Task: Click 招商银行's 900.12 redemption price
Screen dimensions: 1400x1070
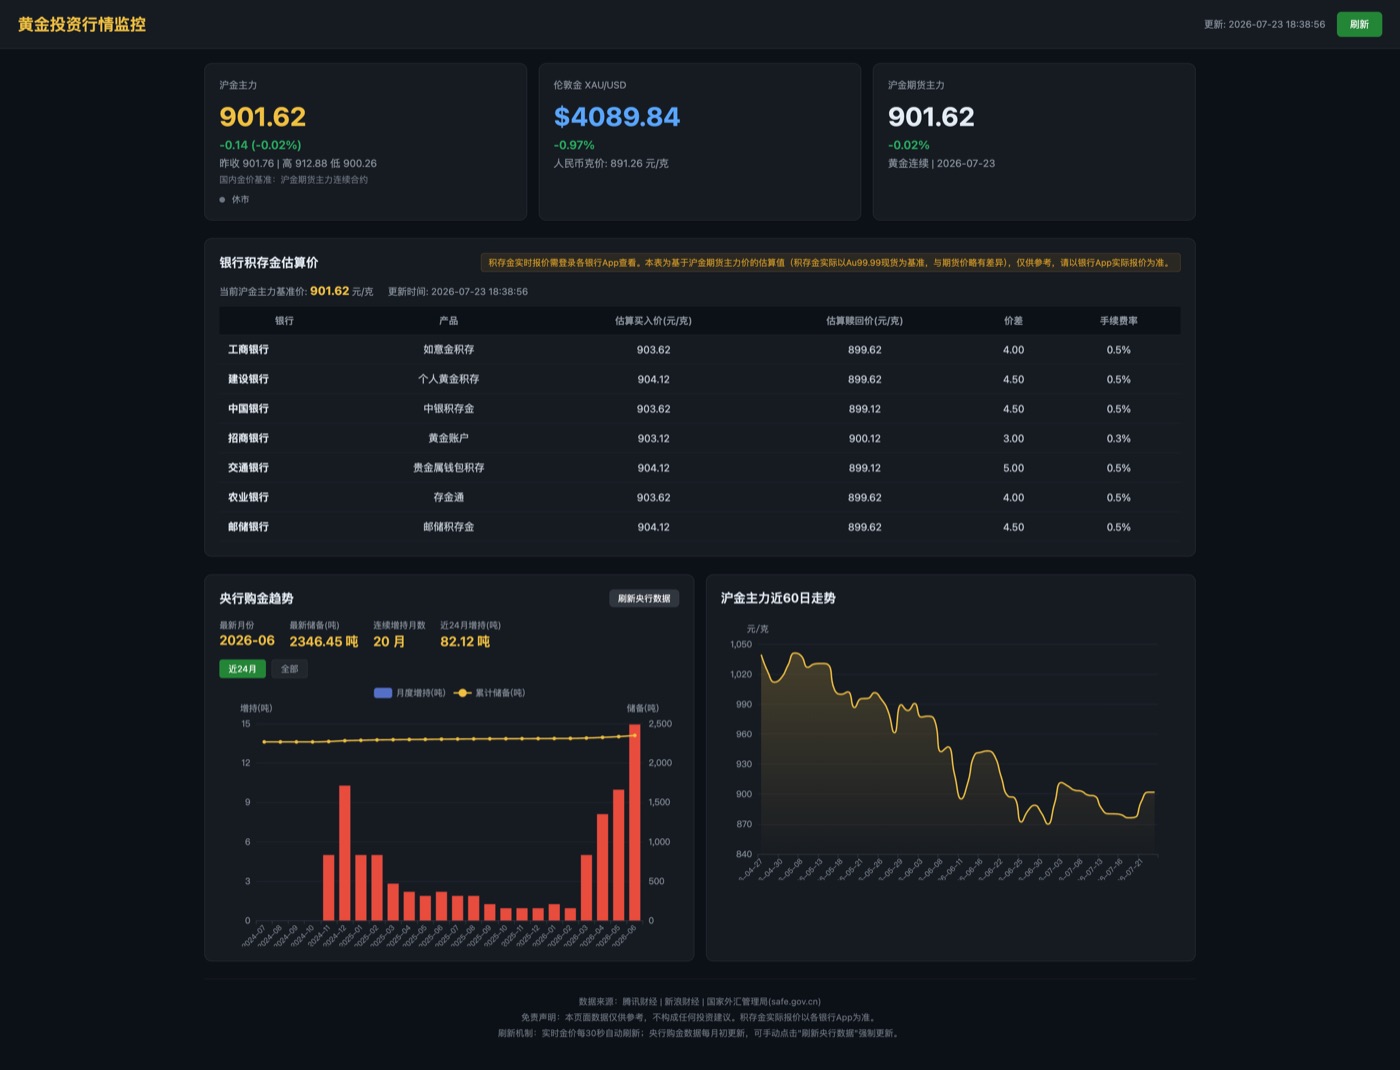Action: [864, 438]
